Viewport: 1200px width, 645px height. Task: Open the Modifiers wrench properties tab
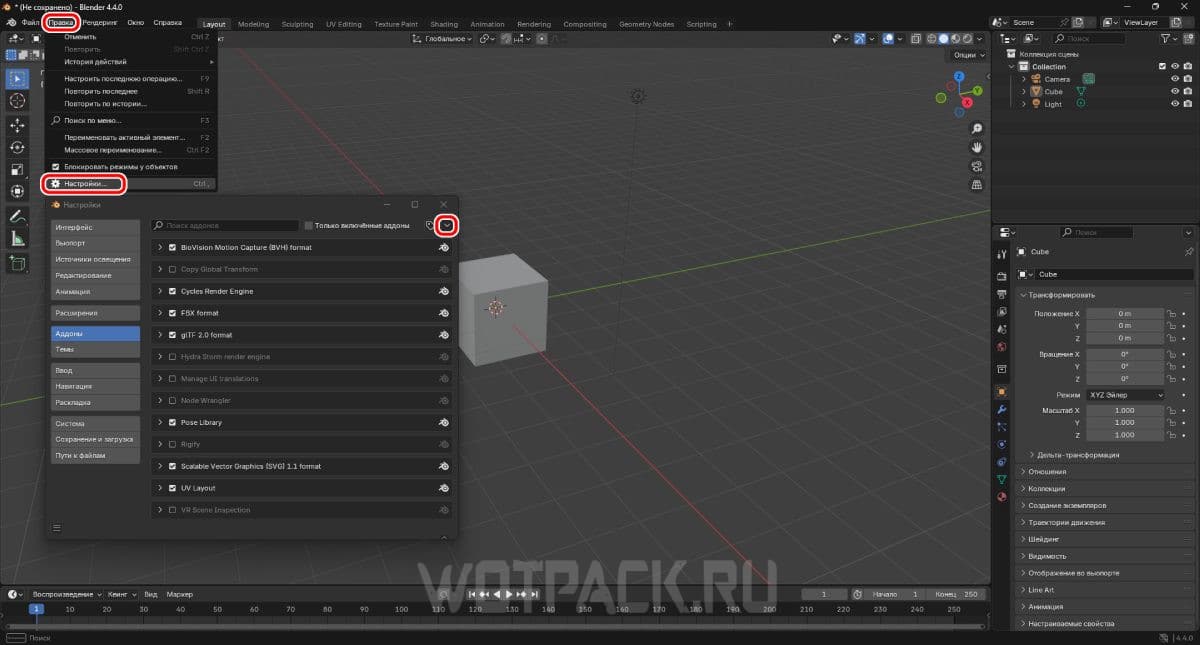[1001, 409]
